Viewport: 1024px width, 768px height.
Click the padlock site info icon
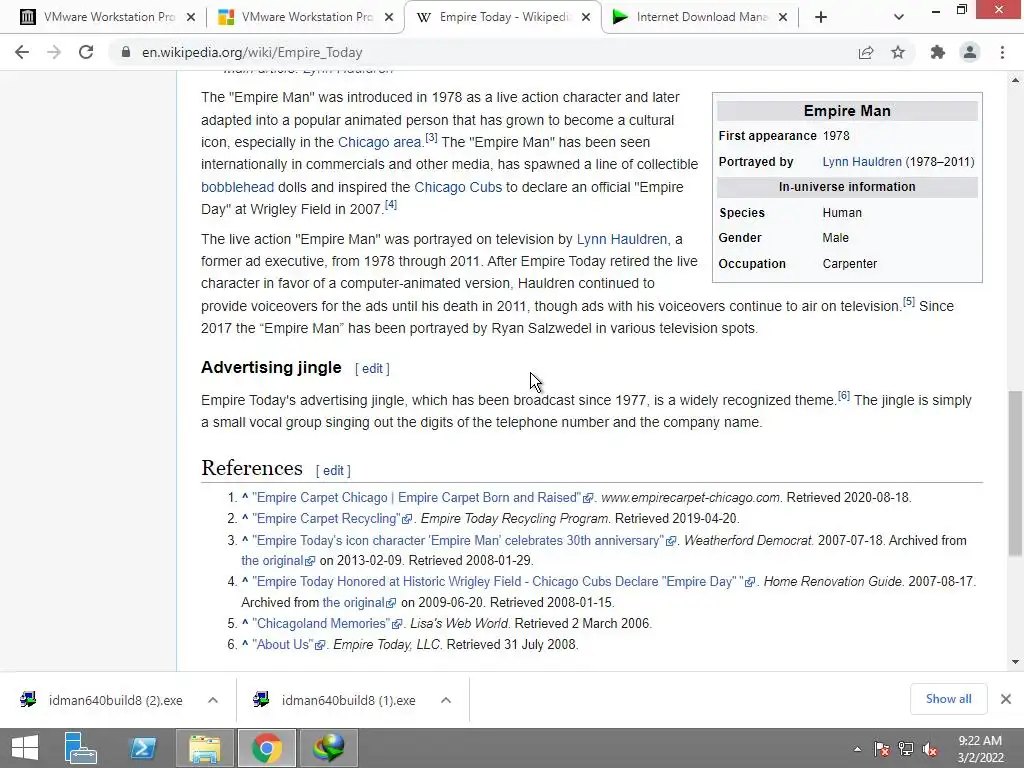click(x=125, y=52)
